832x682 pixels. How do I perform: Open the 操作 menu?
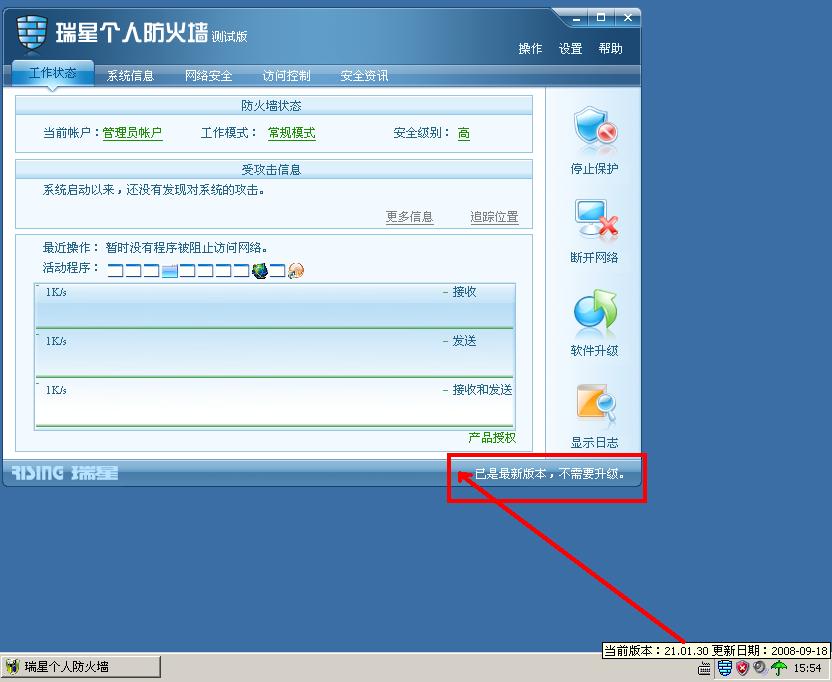click(530, 49)
